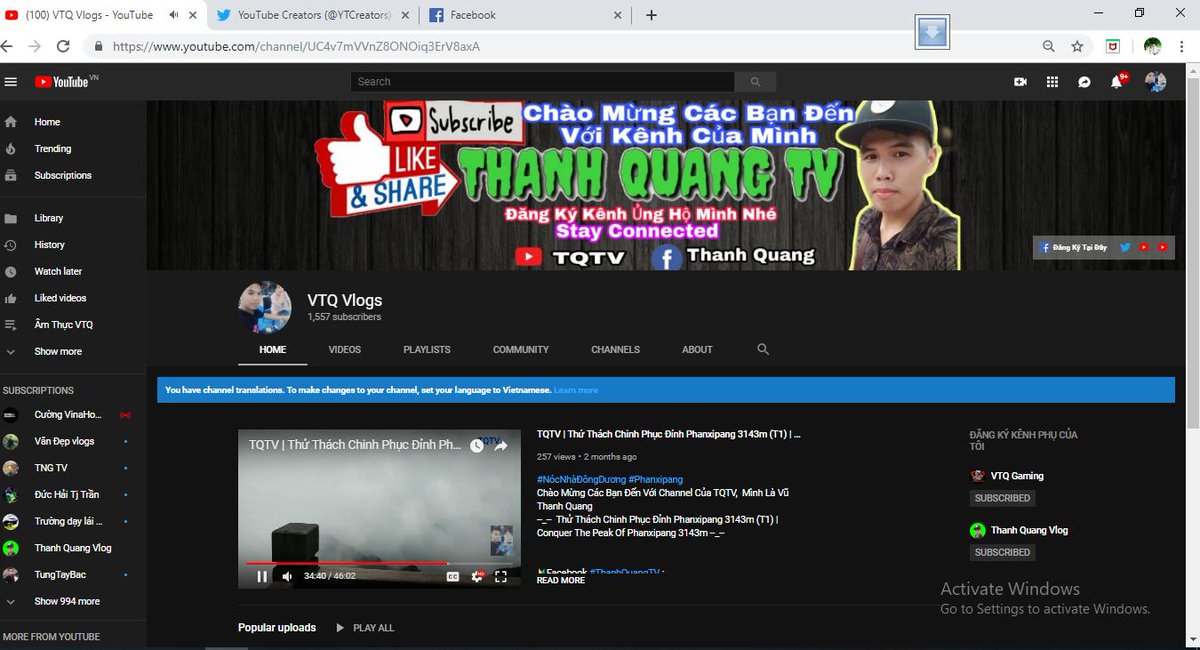
Task: Switch to the ABOUT tab
Action: [x=697, y=349]
